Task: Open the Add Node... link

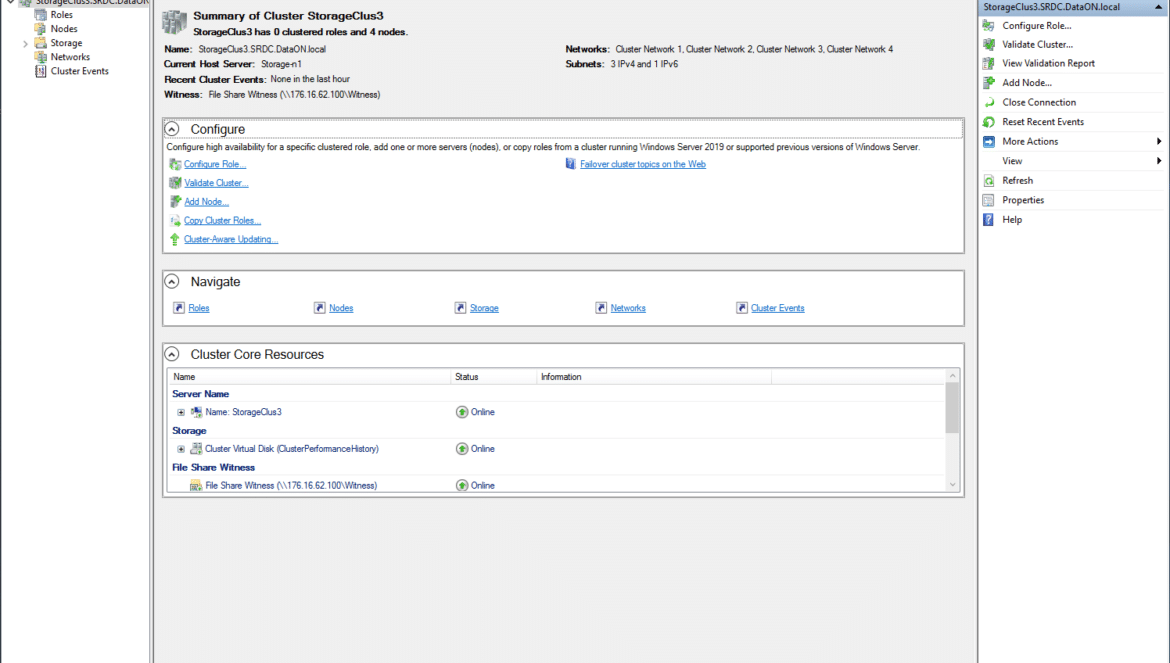Action: tap(207, 201)
